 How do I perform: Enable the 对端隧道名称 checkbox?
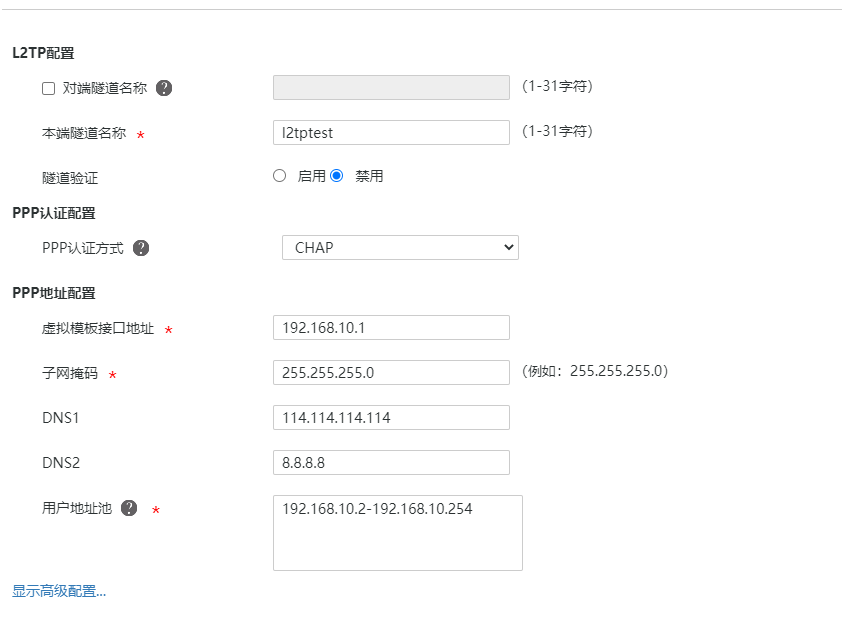point(48,88)
